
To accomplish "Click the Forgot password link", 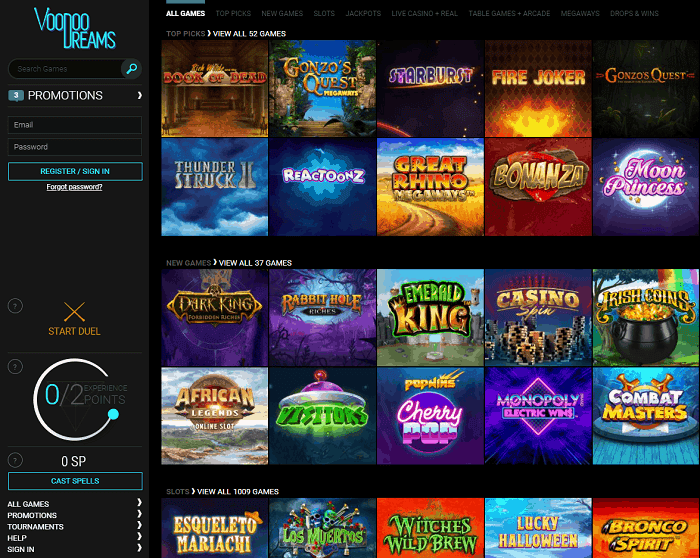I will click(75, 187).
